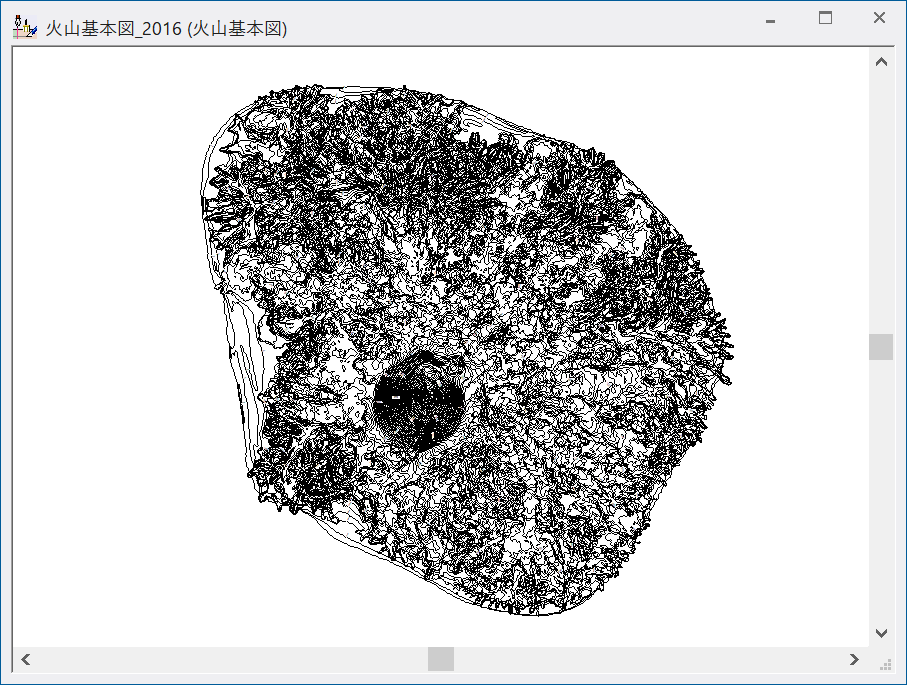Click the vertical scrollbar up arrow
This screenshot has height=685, width=907.
[x=881, y=62]
